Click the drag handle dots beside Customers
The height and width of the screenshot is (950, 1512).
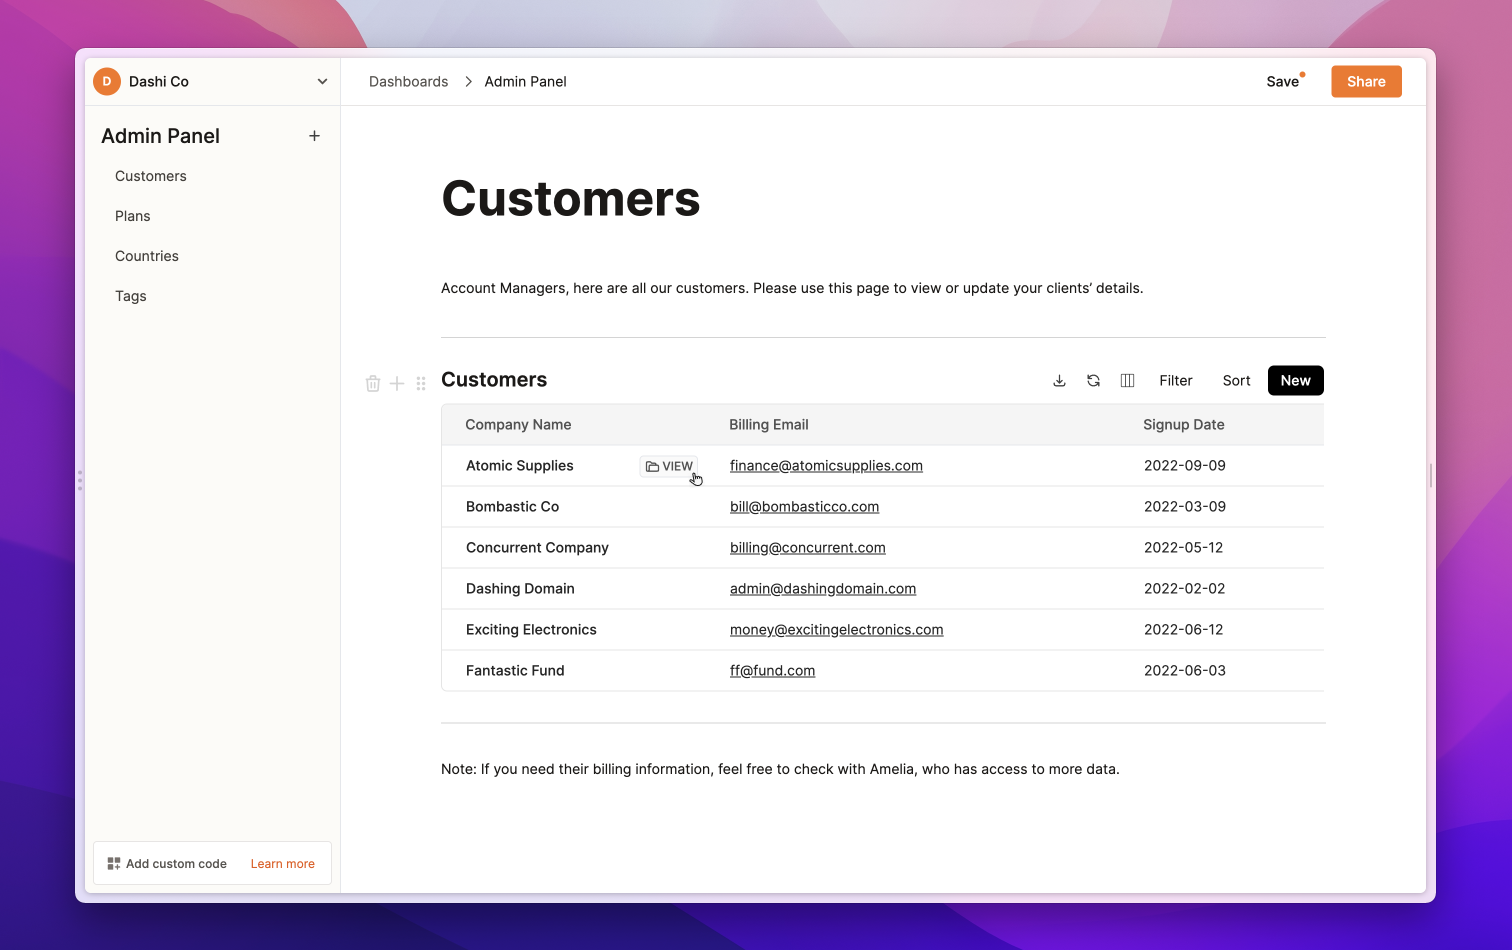point(421,384)
